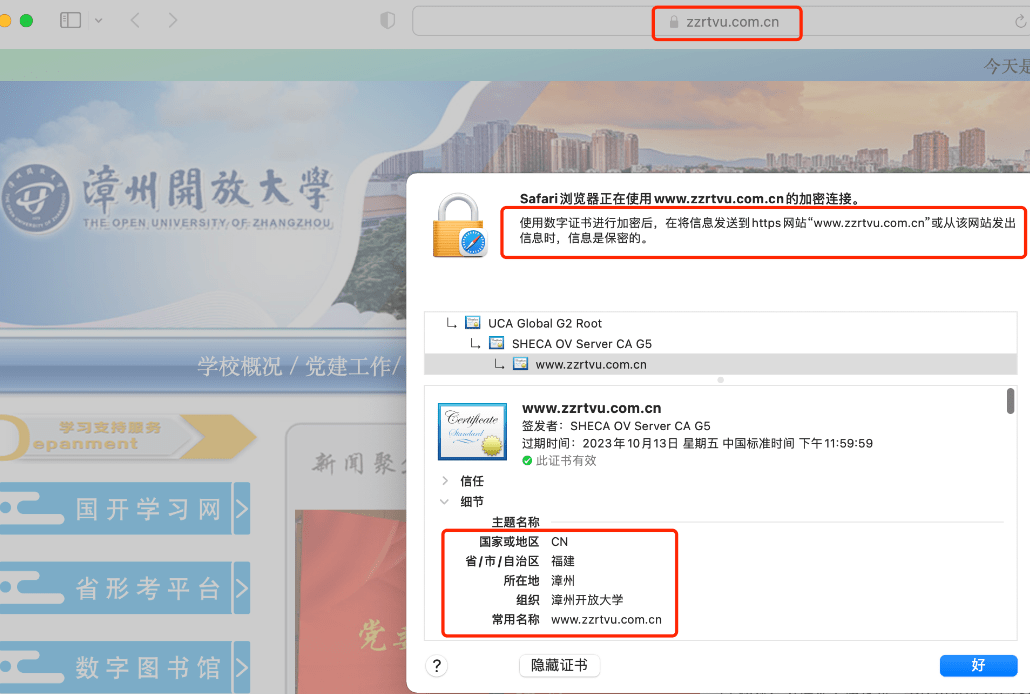Click the 漳州开放大学 organization value

click(x=587, y=600)
